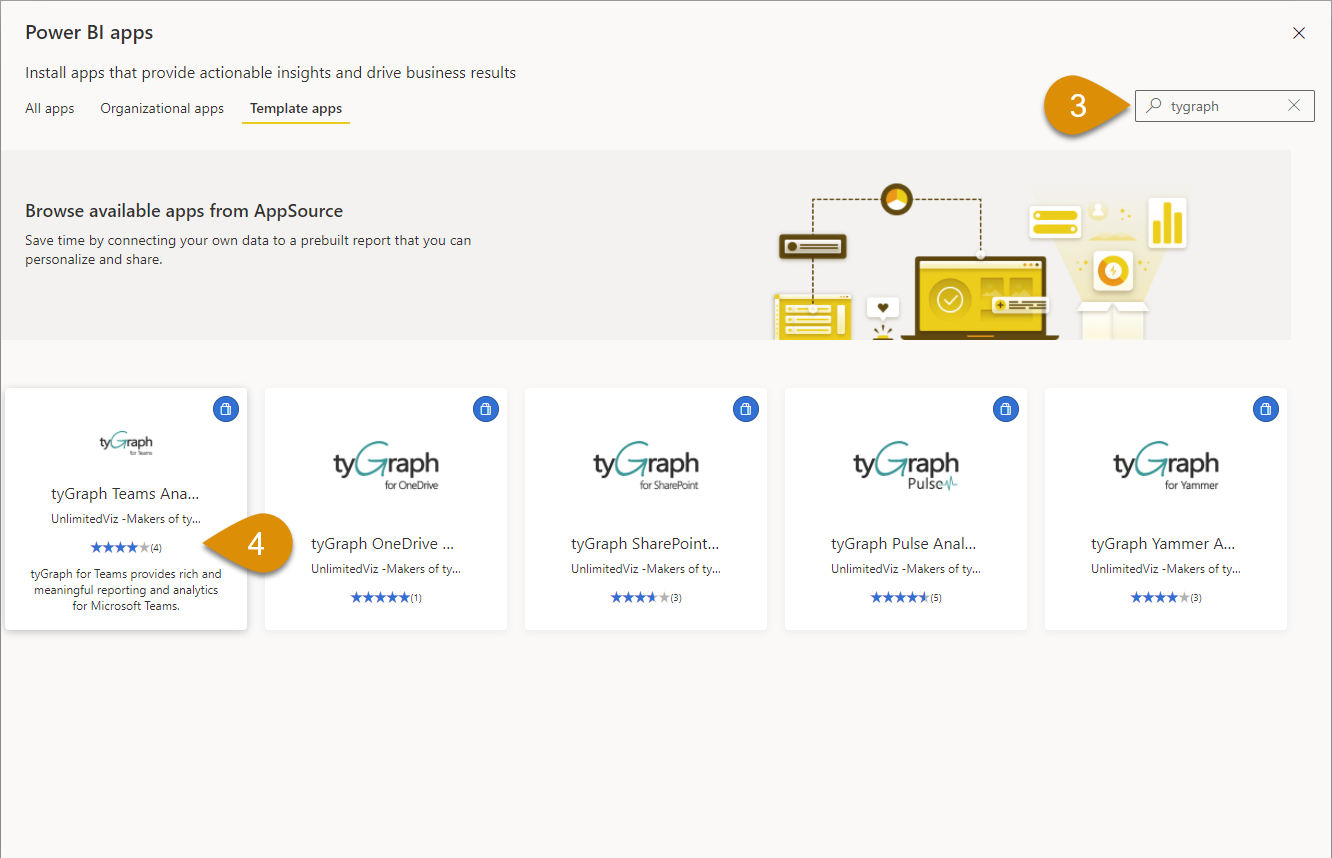Click the briefcase icon on tyGraph Pulse card
The width and height of the screenshot is (1332, 858).
click(1005, 408)
